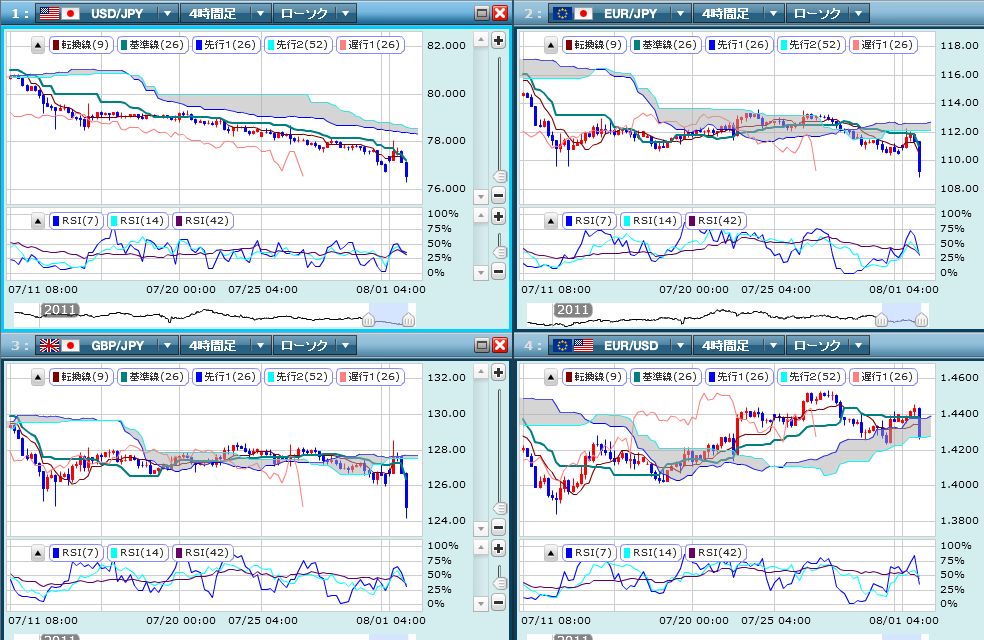Click plus icon beside USD/JPY RSI panel
Viewport: 984px width, 640px height.
point(498,217)
